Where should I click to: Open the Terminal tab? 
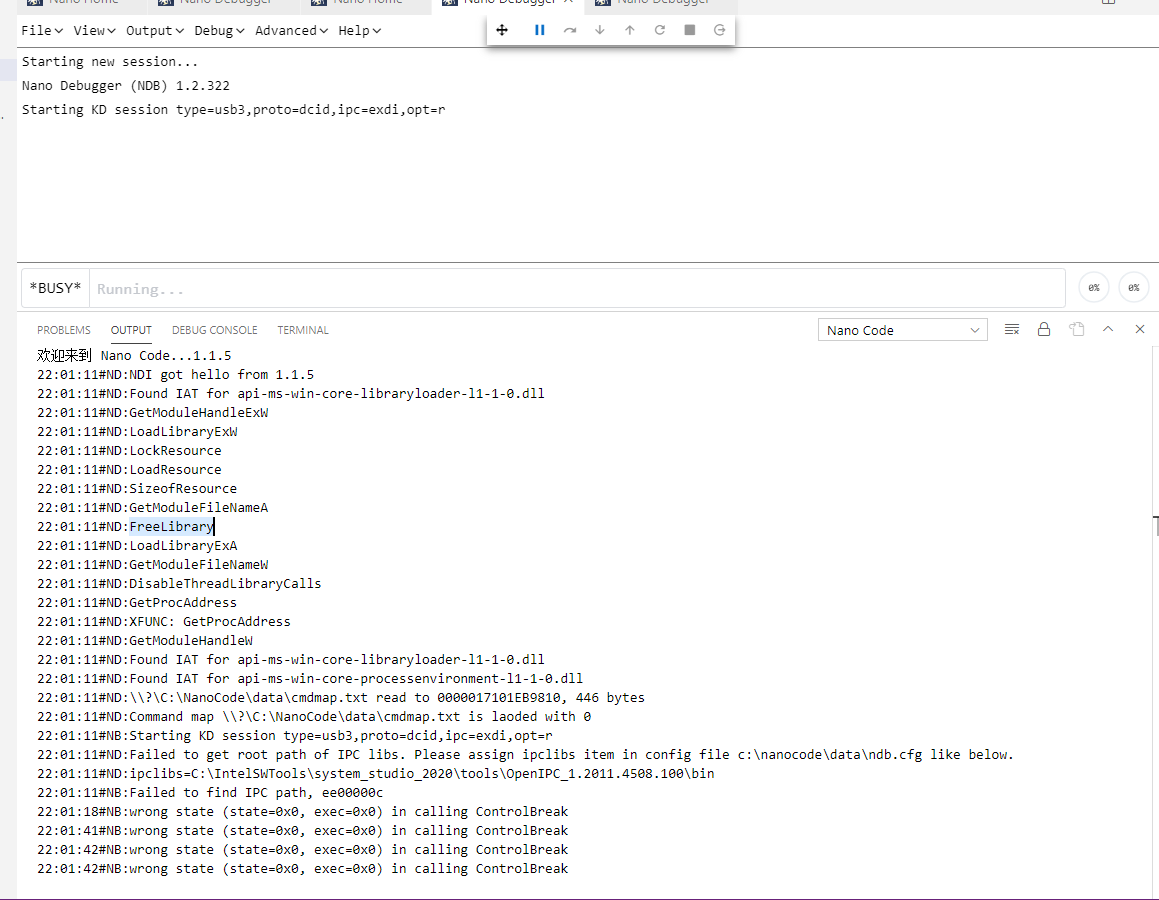[303, 330]
